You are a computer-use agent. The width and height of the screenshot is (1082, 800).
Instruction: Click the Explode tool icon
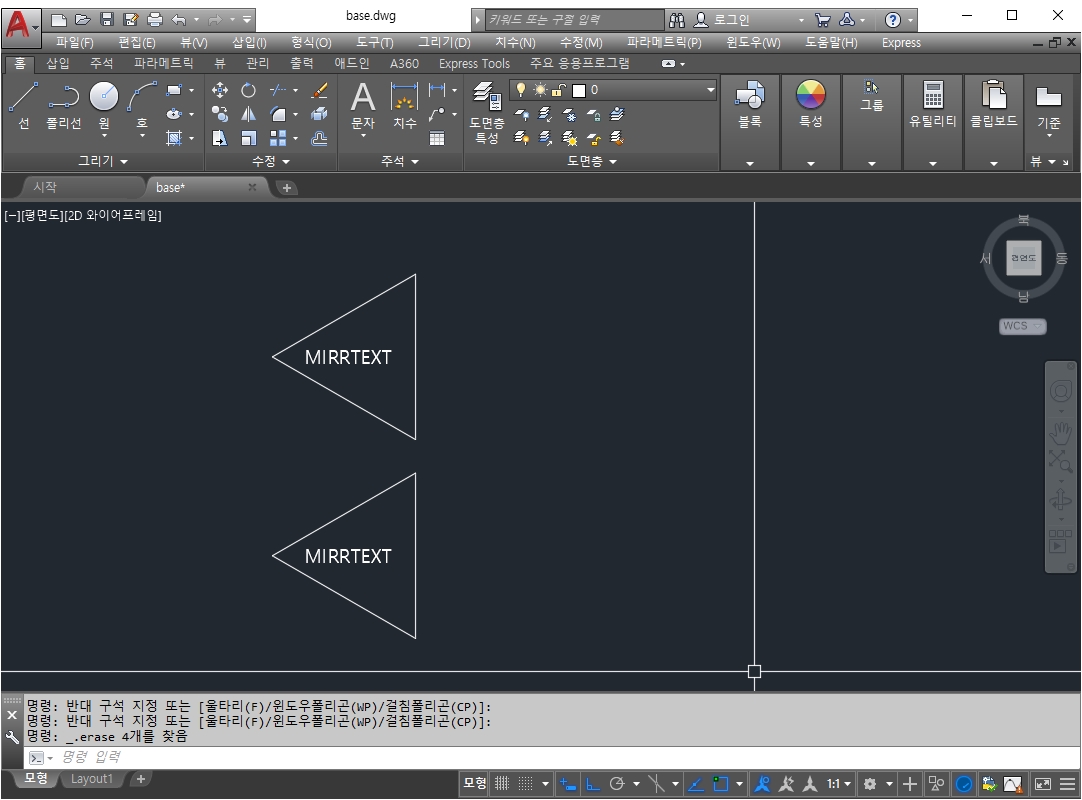[x=319, y=115]
